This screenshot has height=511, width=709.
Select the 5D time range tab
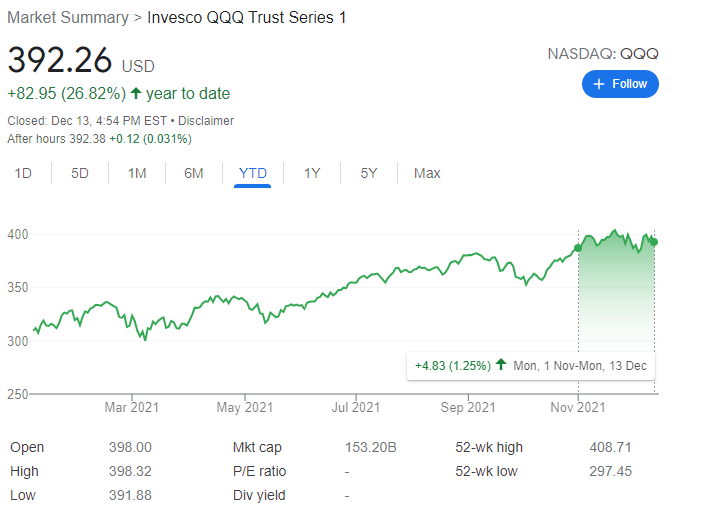80,173
